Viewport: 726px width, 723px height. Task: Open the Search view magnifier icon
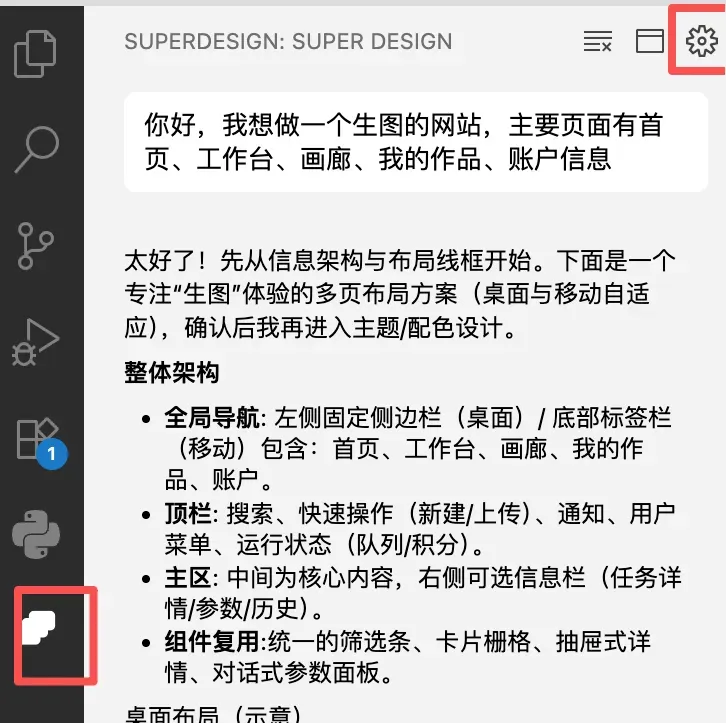(37, 149)
